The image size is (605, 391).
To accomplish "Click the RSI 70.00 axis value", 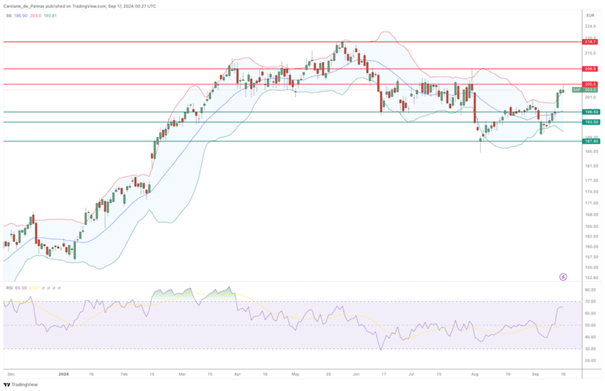I will 590,301.
